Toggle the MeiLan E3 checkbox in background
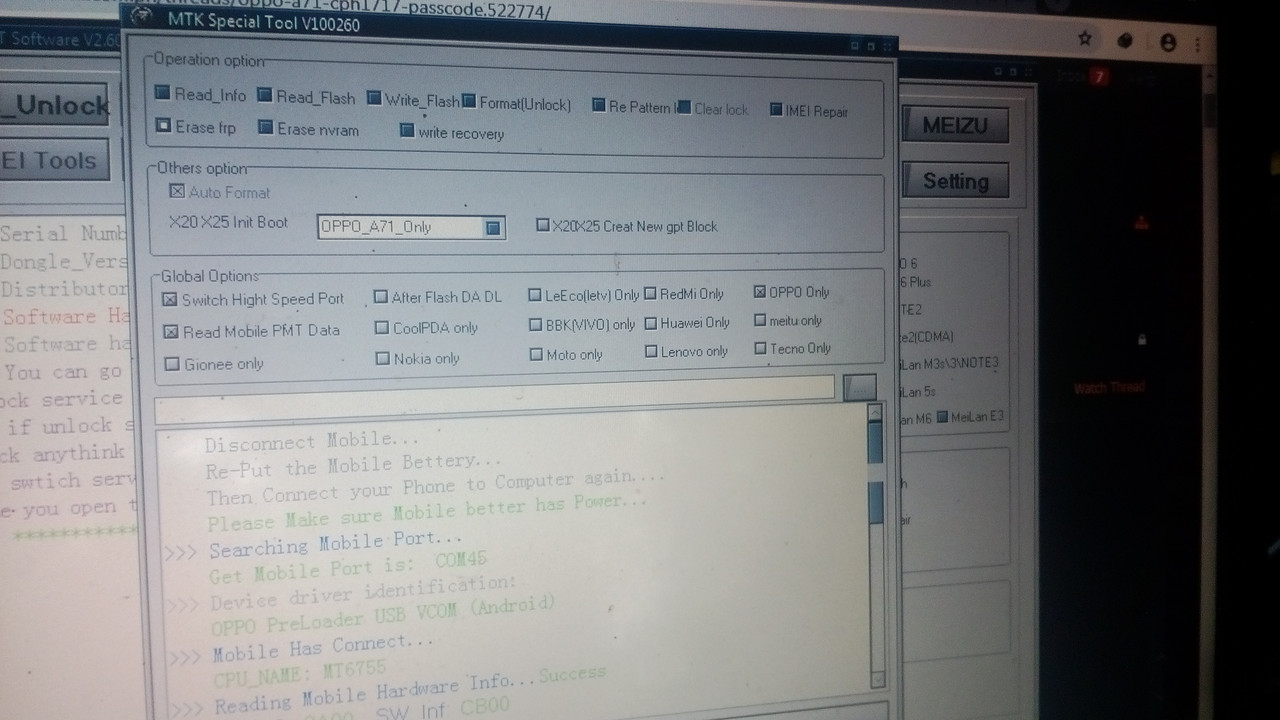Screen dimensions: 1280x720 click(x=942, y=417)
